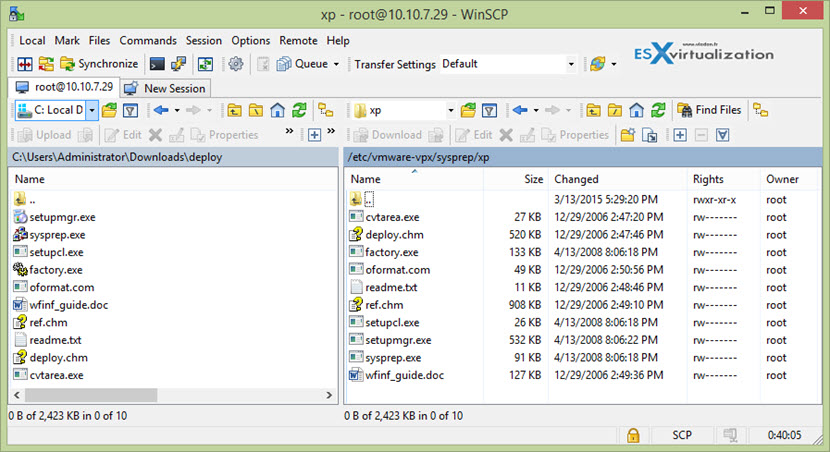
Task: Open the Mark menu
Action: 67,41
